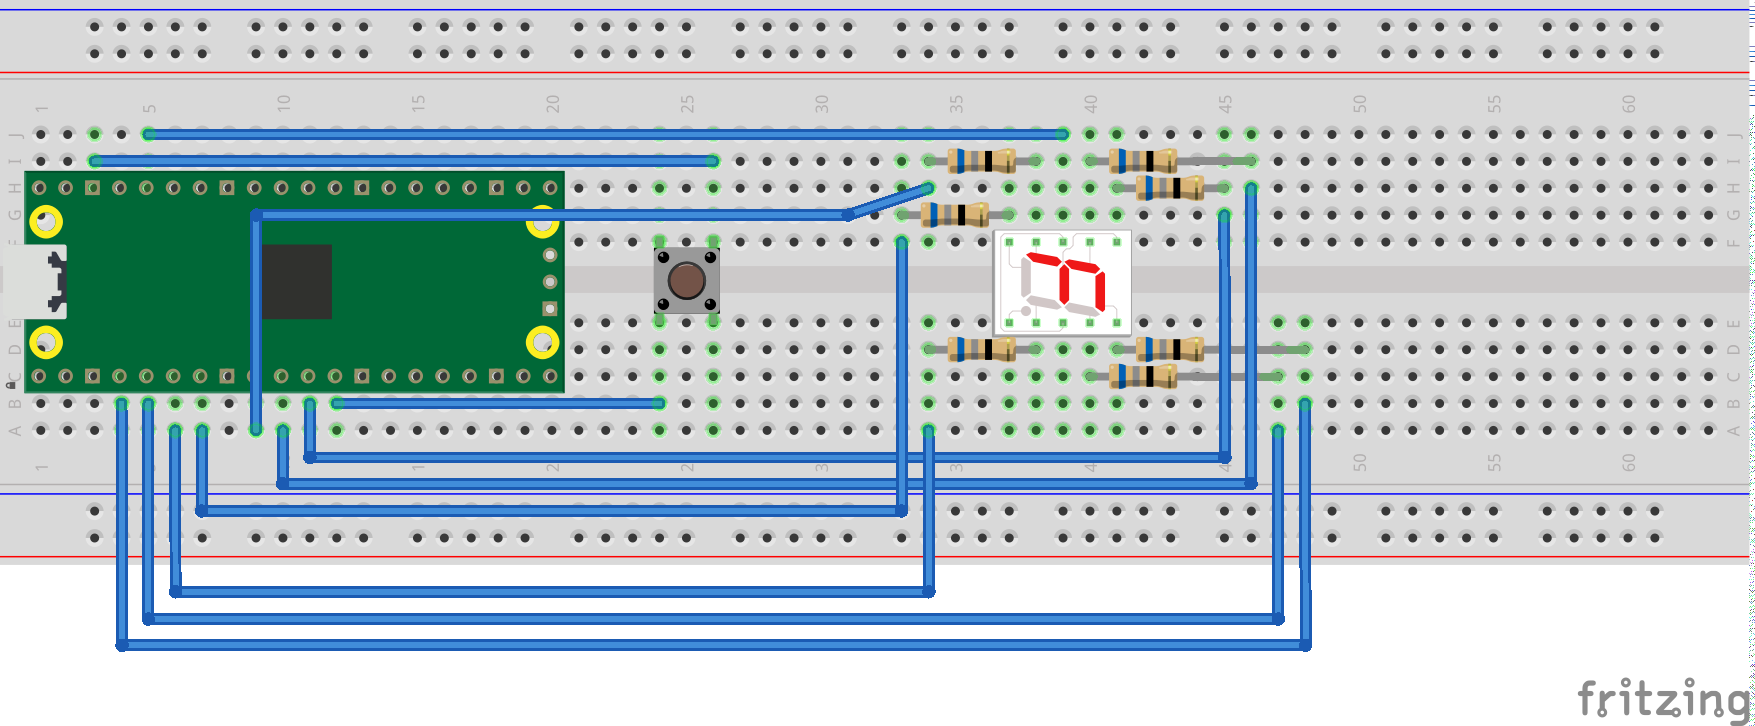Click the column number 5 label at top
This screenshot has width=1755, height=726.
coord(149,108)
